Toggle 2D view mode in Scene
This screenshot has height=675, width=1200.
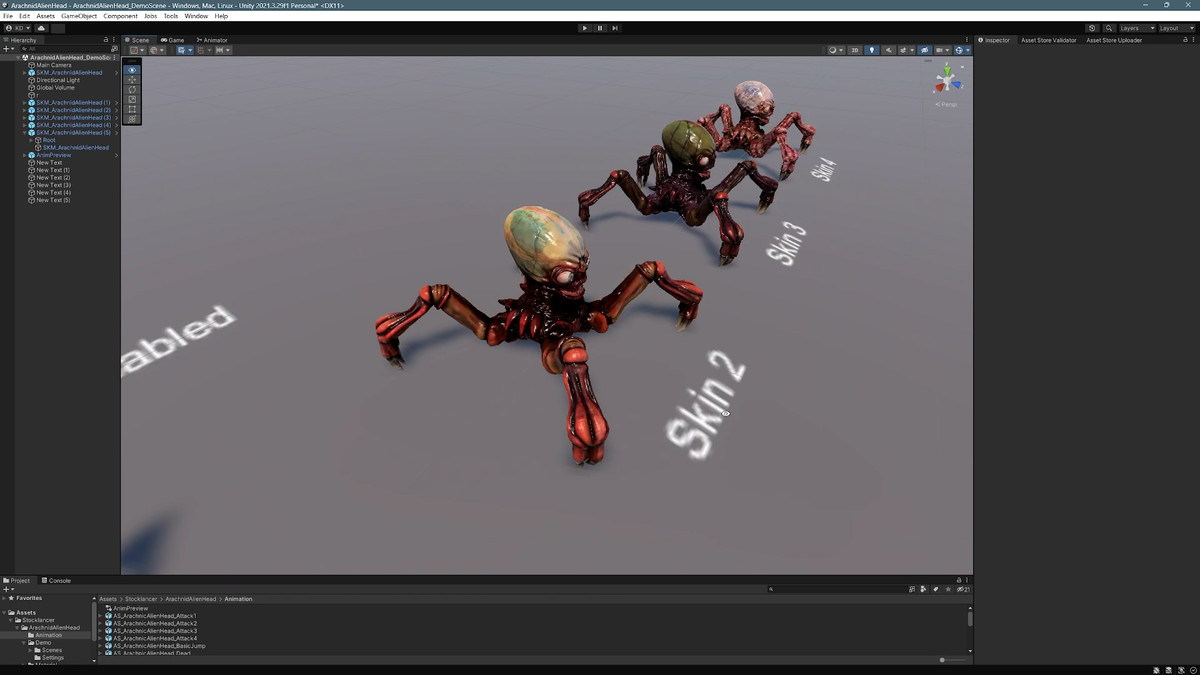point(855,50)
